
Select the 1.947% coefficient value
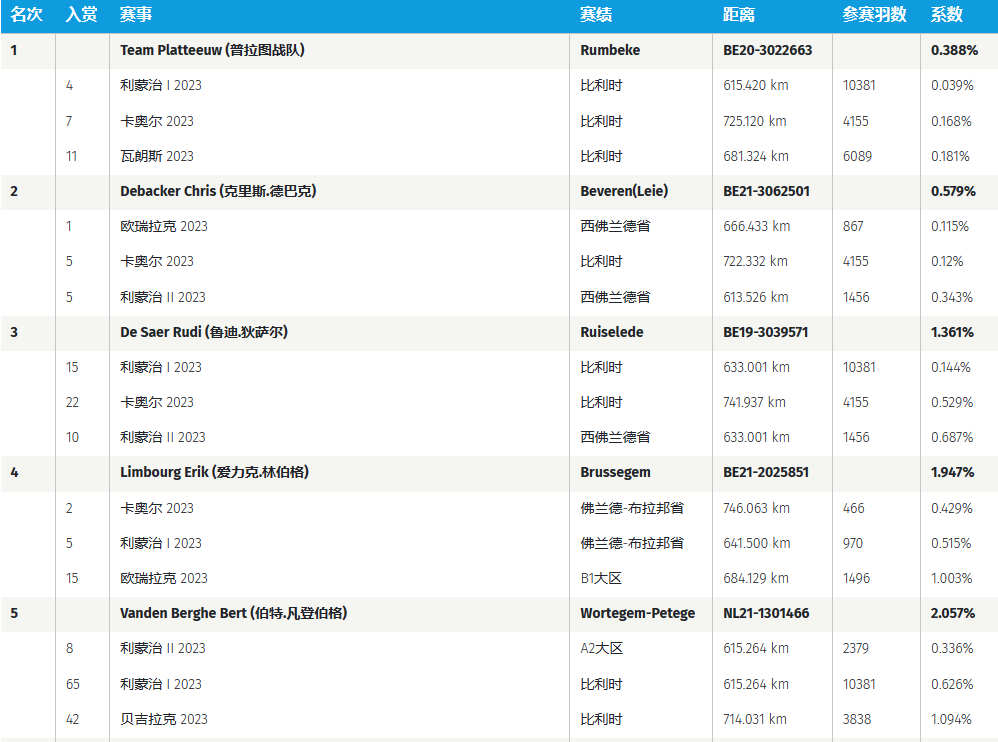pos(952,472)
